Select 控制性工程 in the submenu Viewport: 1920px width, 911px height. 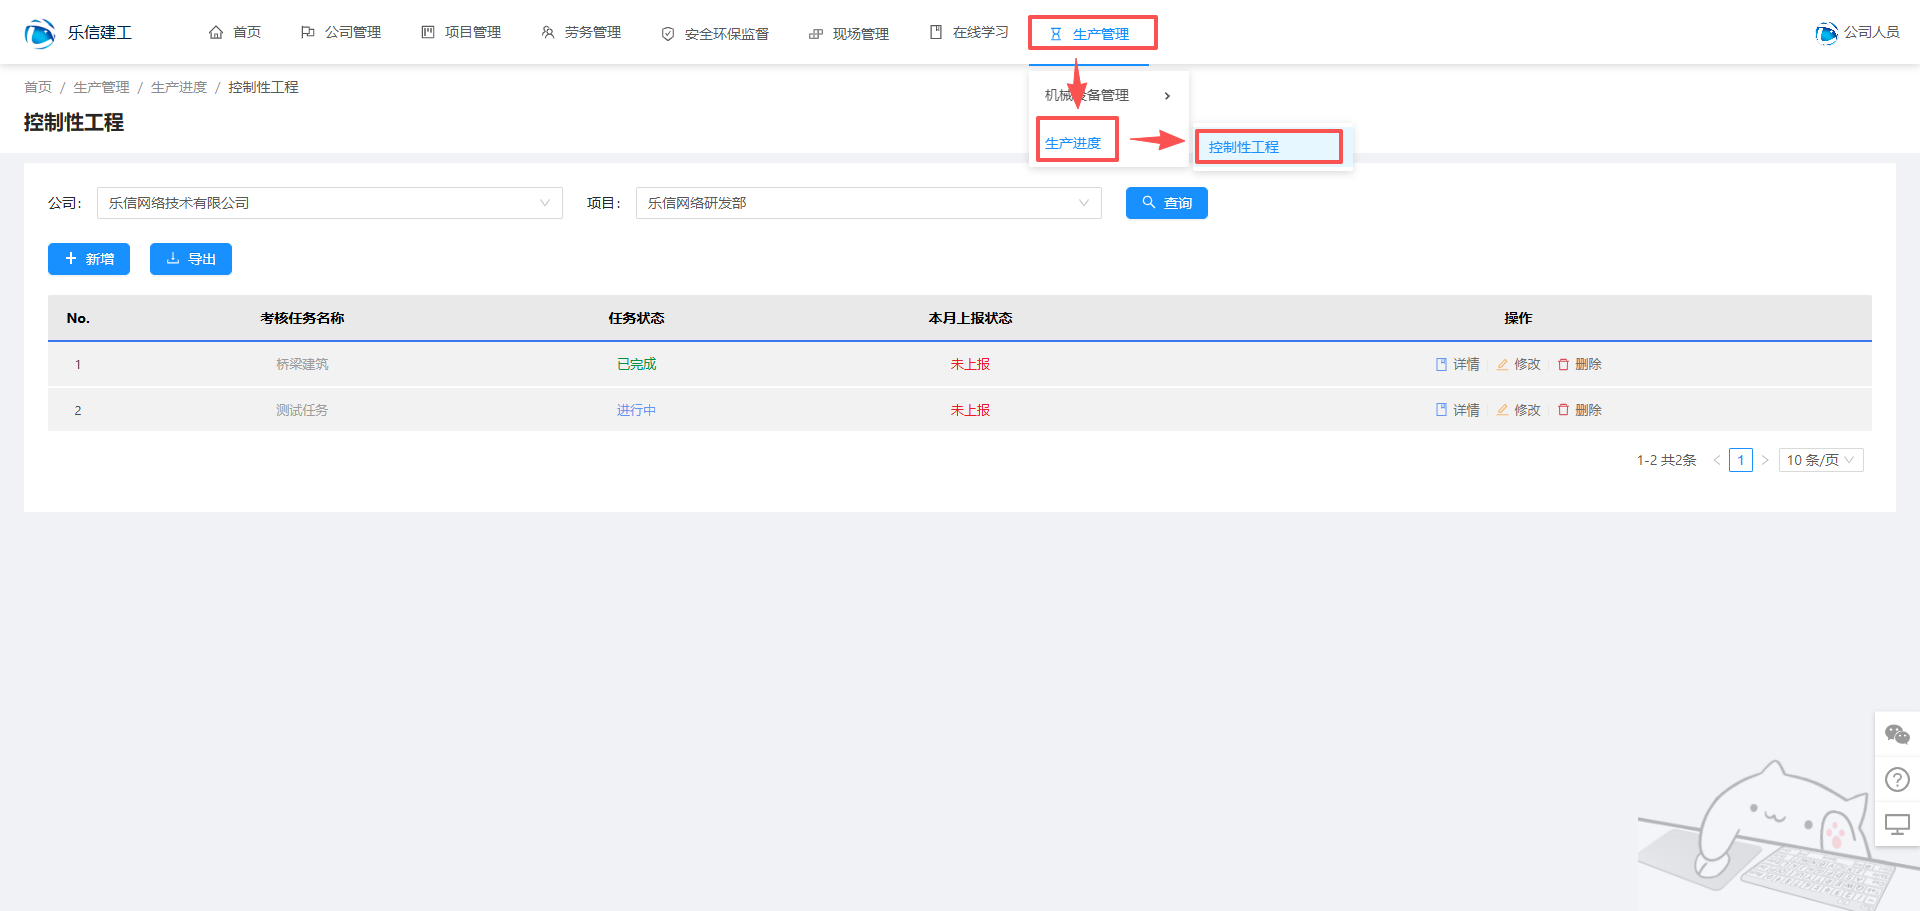coord(1244,147)
